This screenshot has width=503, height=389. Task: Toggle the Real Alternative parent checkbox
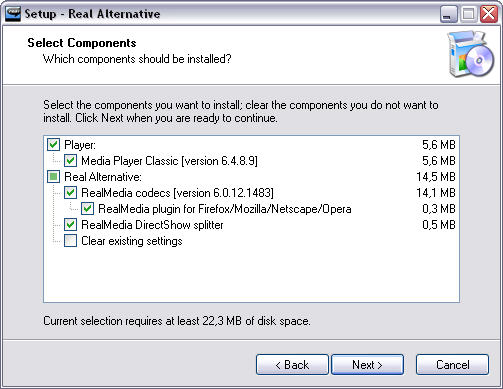[53, 177]
